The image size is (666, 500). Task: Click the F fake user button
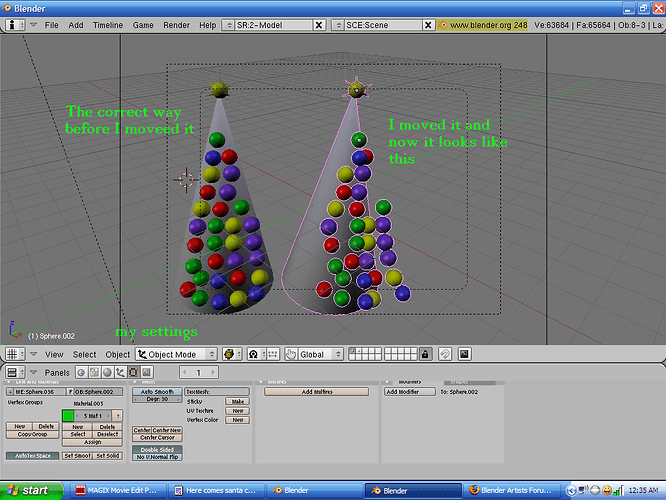point(70,392)
